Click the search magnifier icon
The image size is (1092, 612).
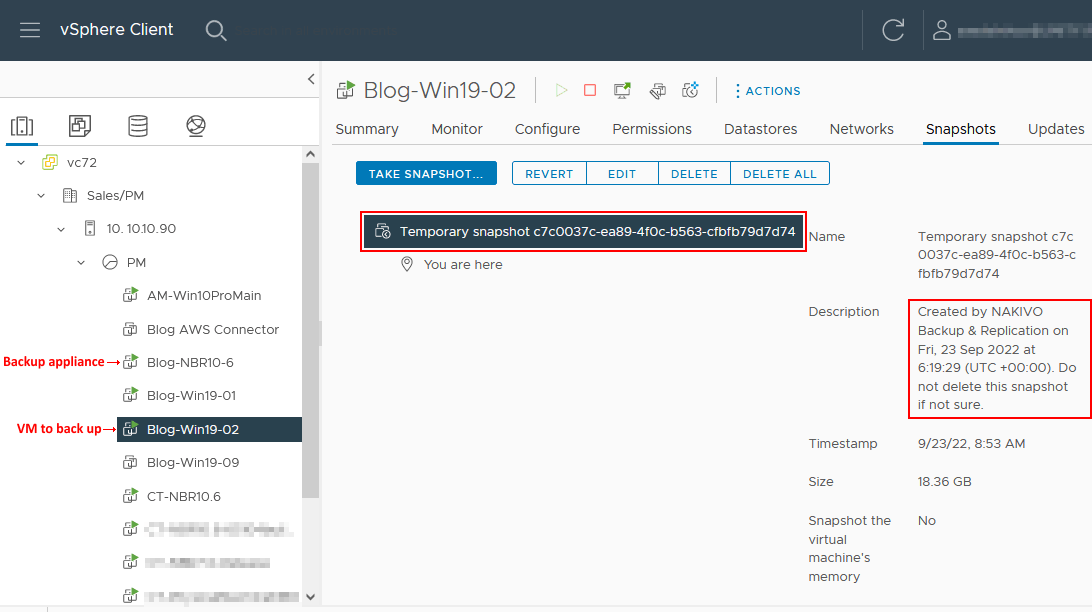[x=216, y=30]
